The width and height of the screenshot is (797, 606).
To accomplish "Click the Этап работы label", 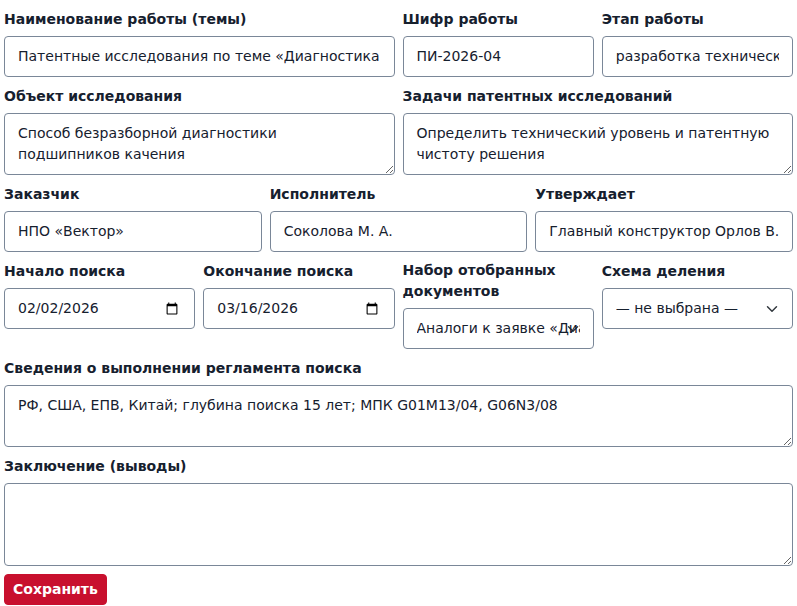I will [653, 19].
